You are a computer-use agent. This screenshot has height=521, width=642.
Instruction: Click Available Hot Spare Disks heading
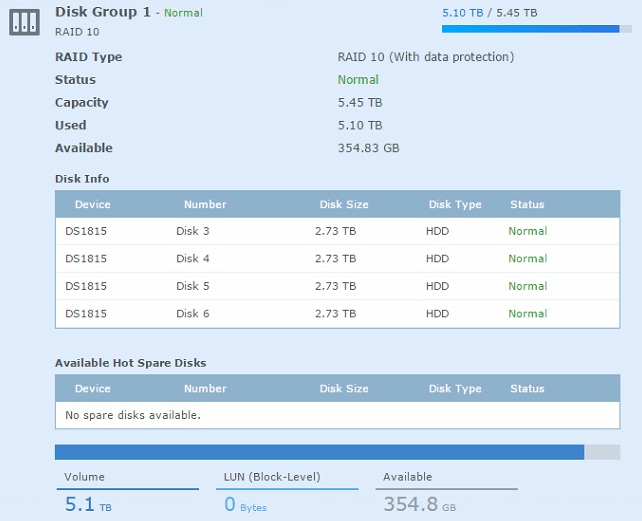tap(131, 363)
